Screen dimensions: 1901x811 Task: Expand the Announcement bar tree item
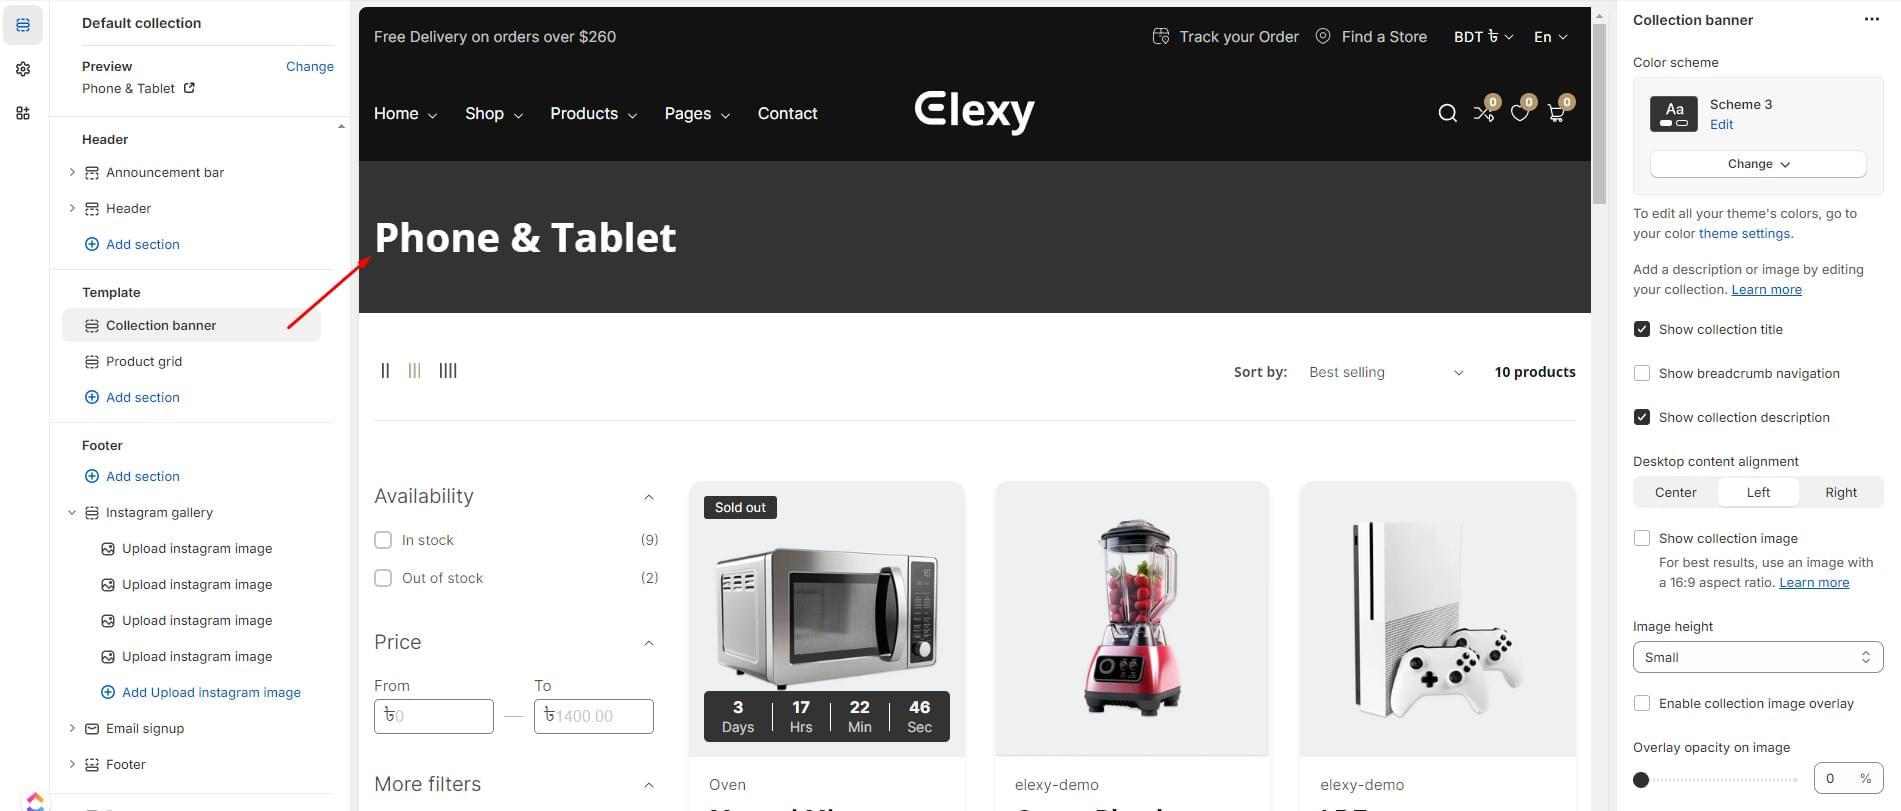pos(72,172)
